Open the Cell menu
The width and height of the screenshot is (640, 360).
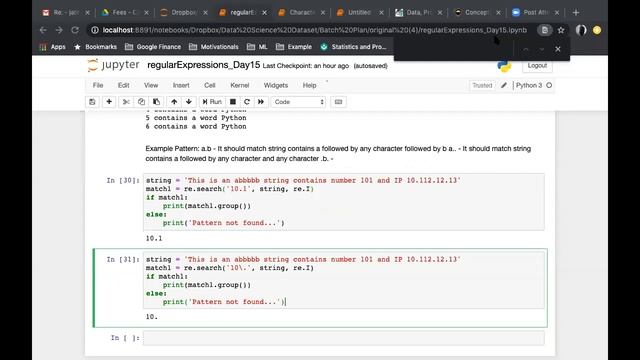(210, 85)
